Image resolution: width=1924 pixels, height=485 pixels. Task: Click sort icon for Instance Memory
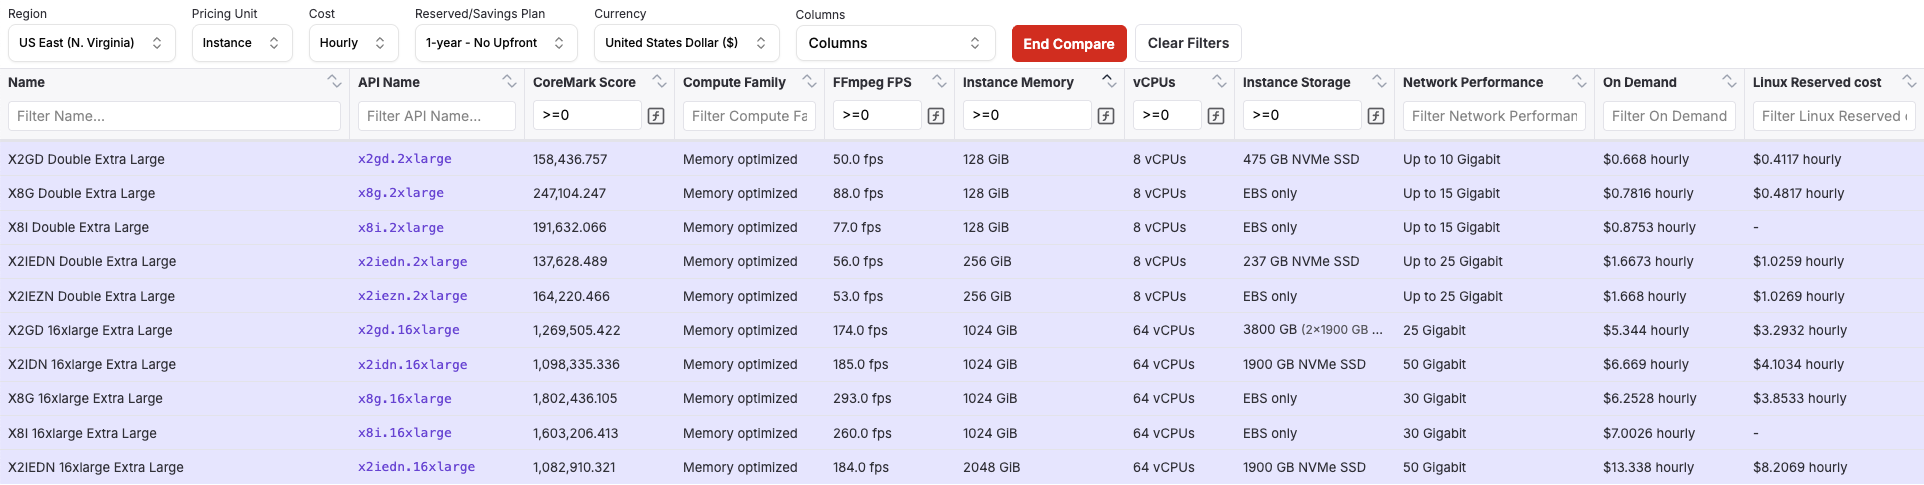pyautogui.click(x=1109, y=82)
